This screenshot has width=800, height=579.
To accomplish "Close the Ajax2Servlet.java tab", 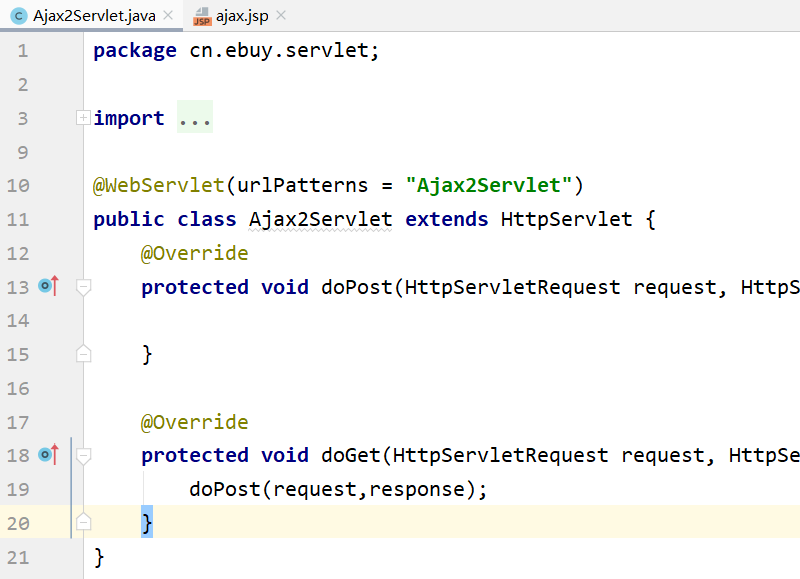I will click(x=168, y=16).
